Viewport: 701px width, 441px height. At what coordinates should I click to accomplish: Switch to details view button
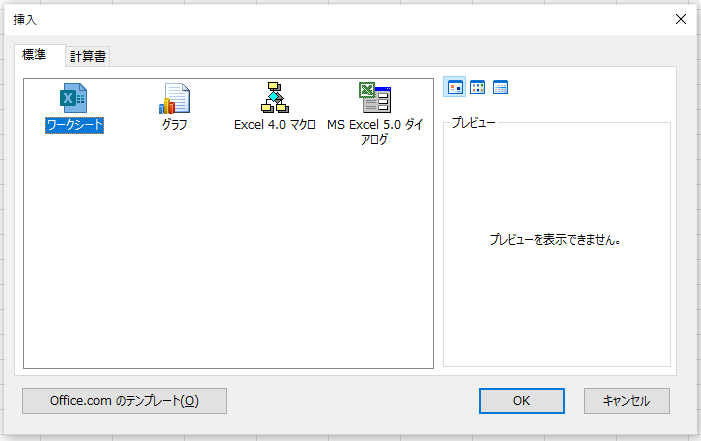tap(500, 87)
